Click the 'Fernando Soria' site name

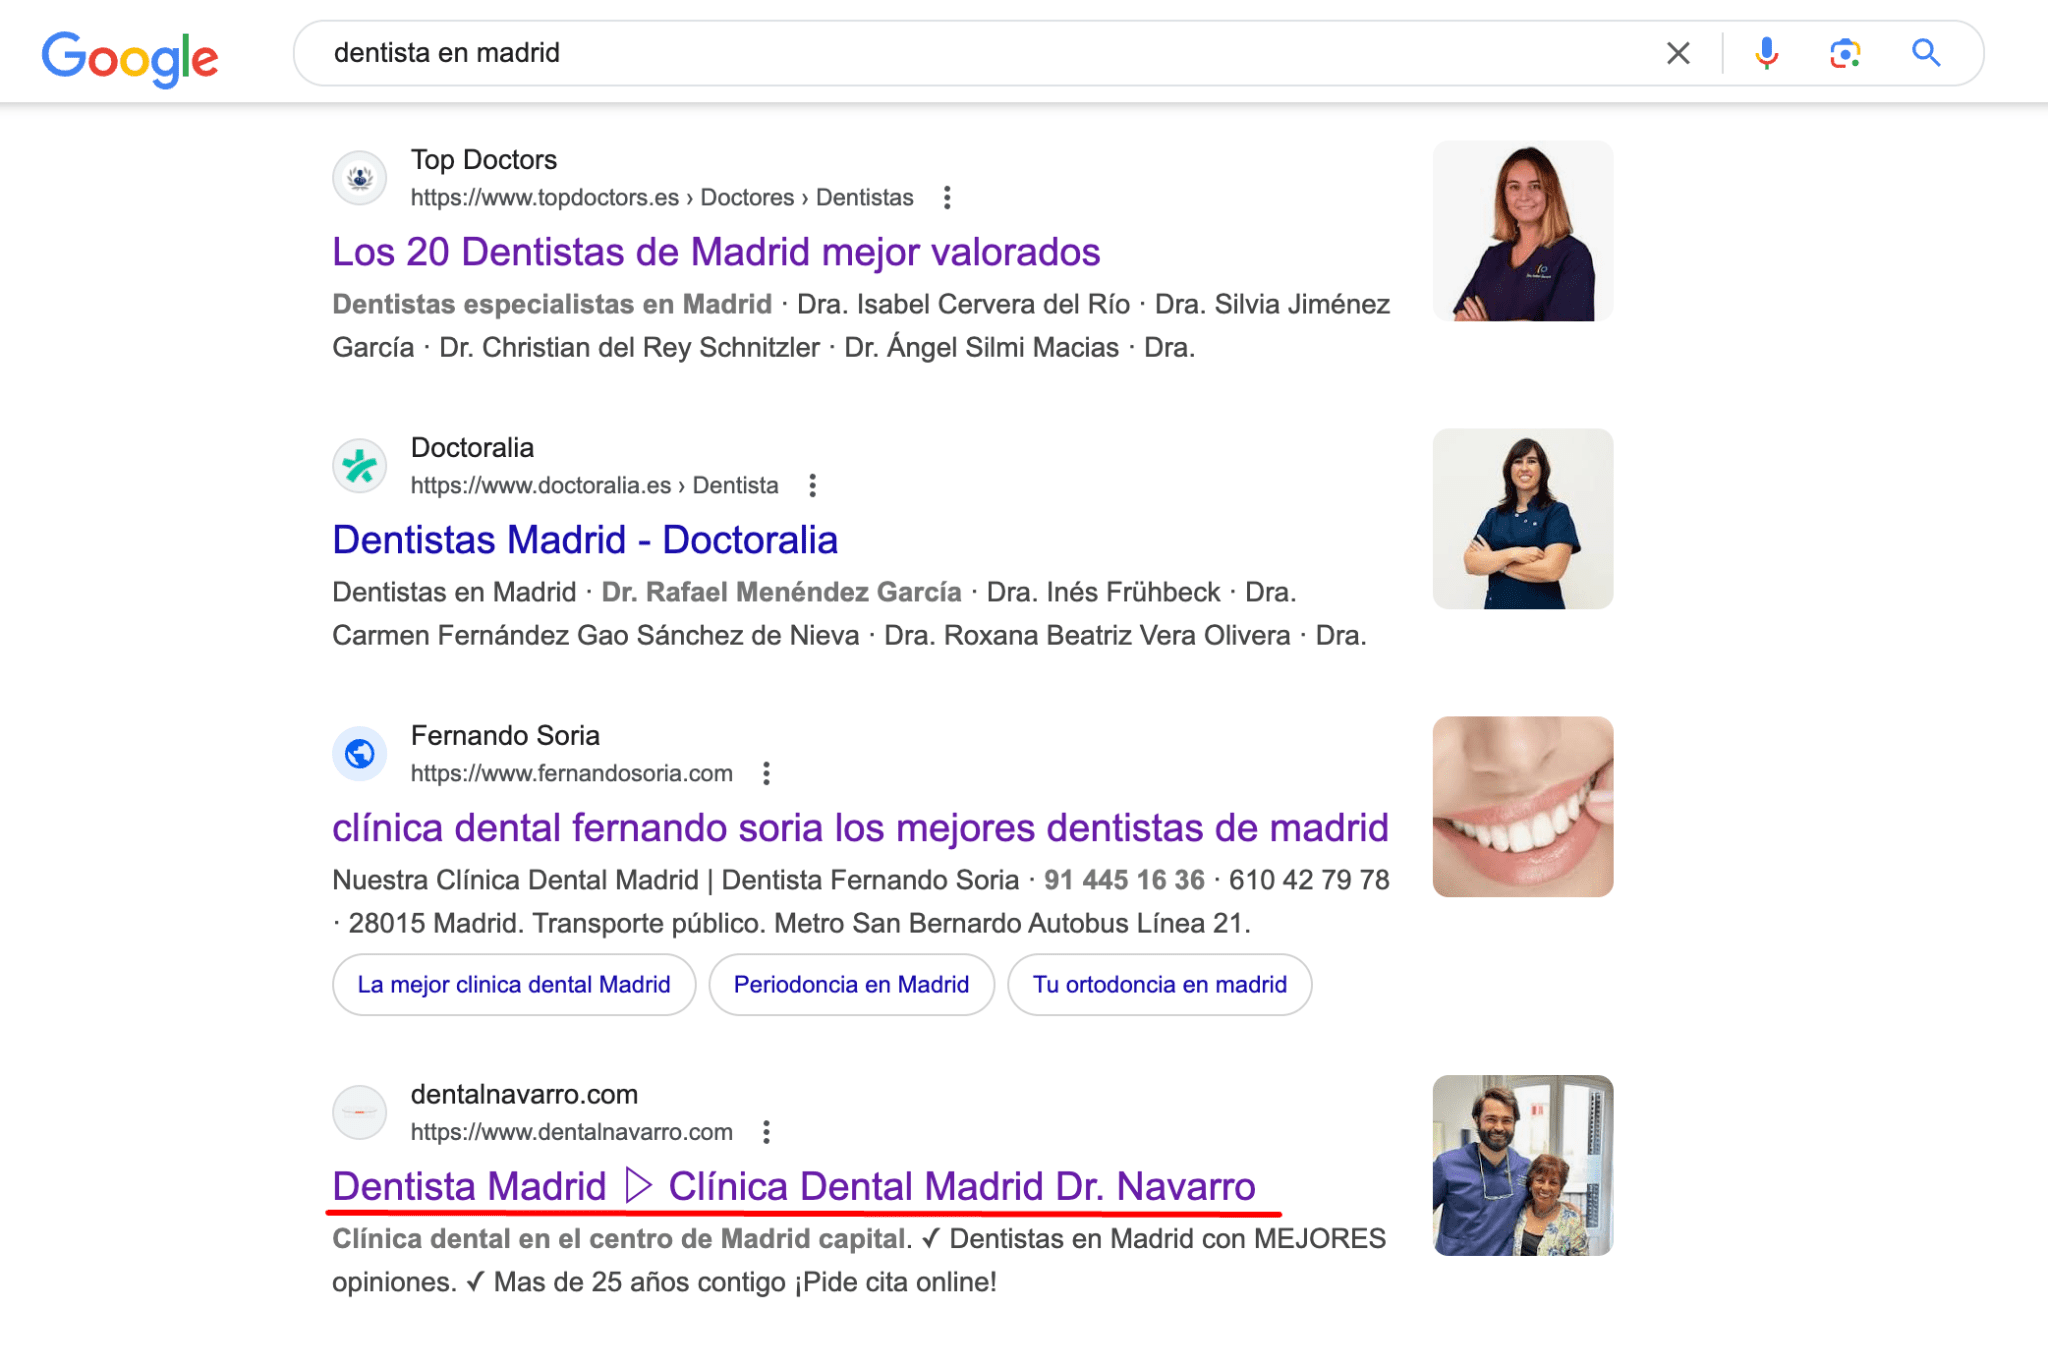[505, 736]
